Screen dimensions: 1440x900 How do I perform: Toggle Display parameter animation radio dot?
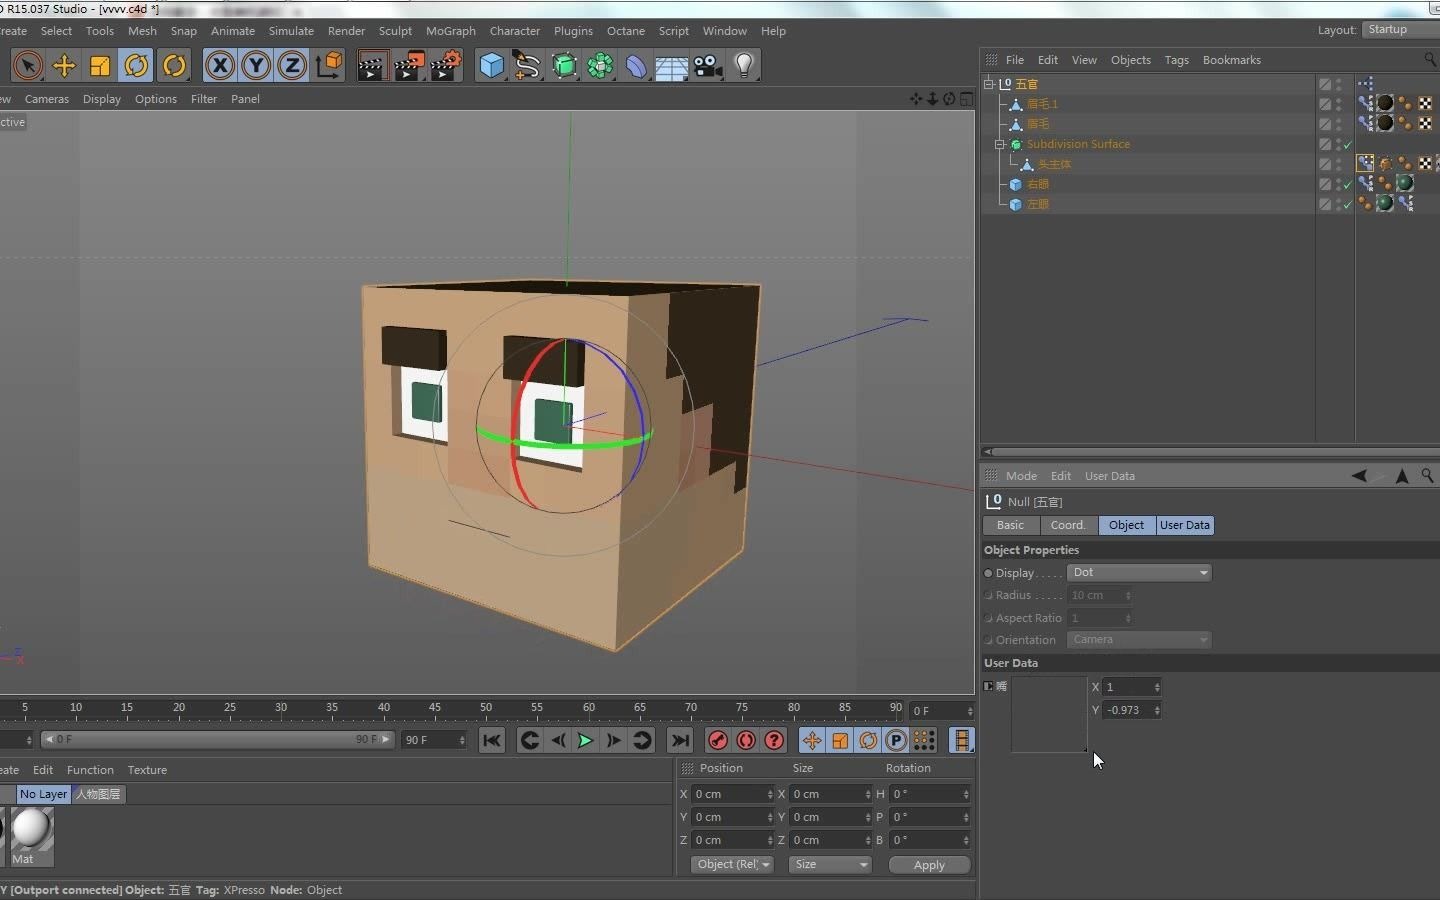[x=989, y=573]
